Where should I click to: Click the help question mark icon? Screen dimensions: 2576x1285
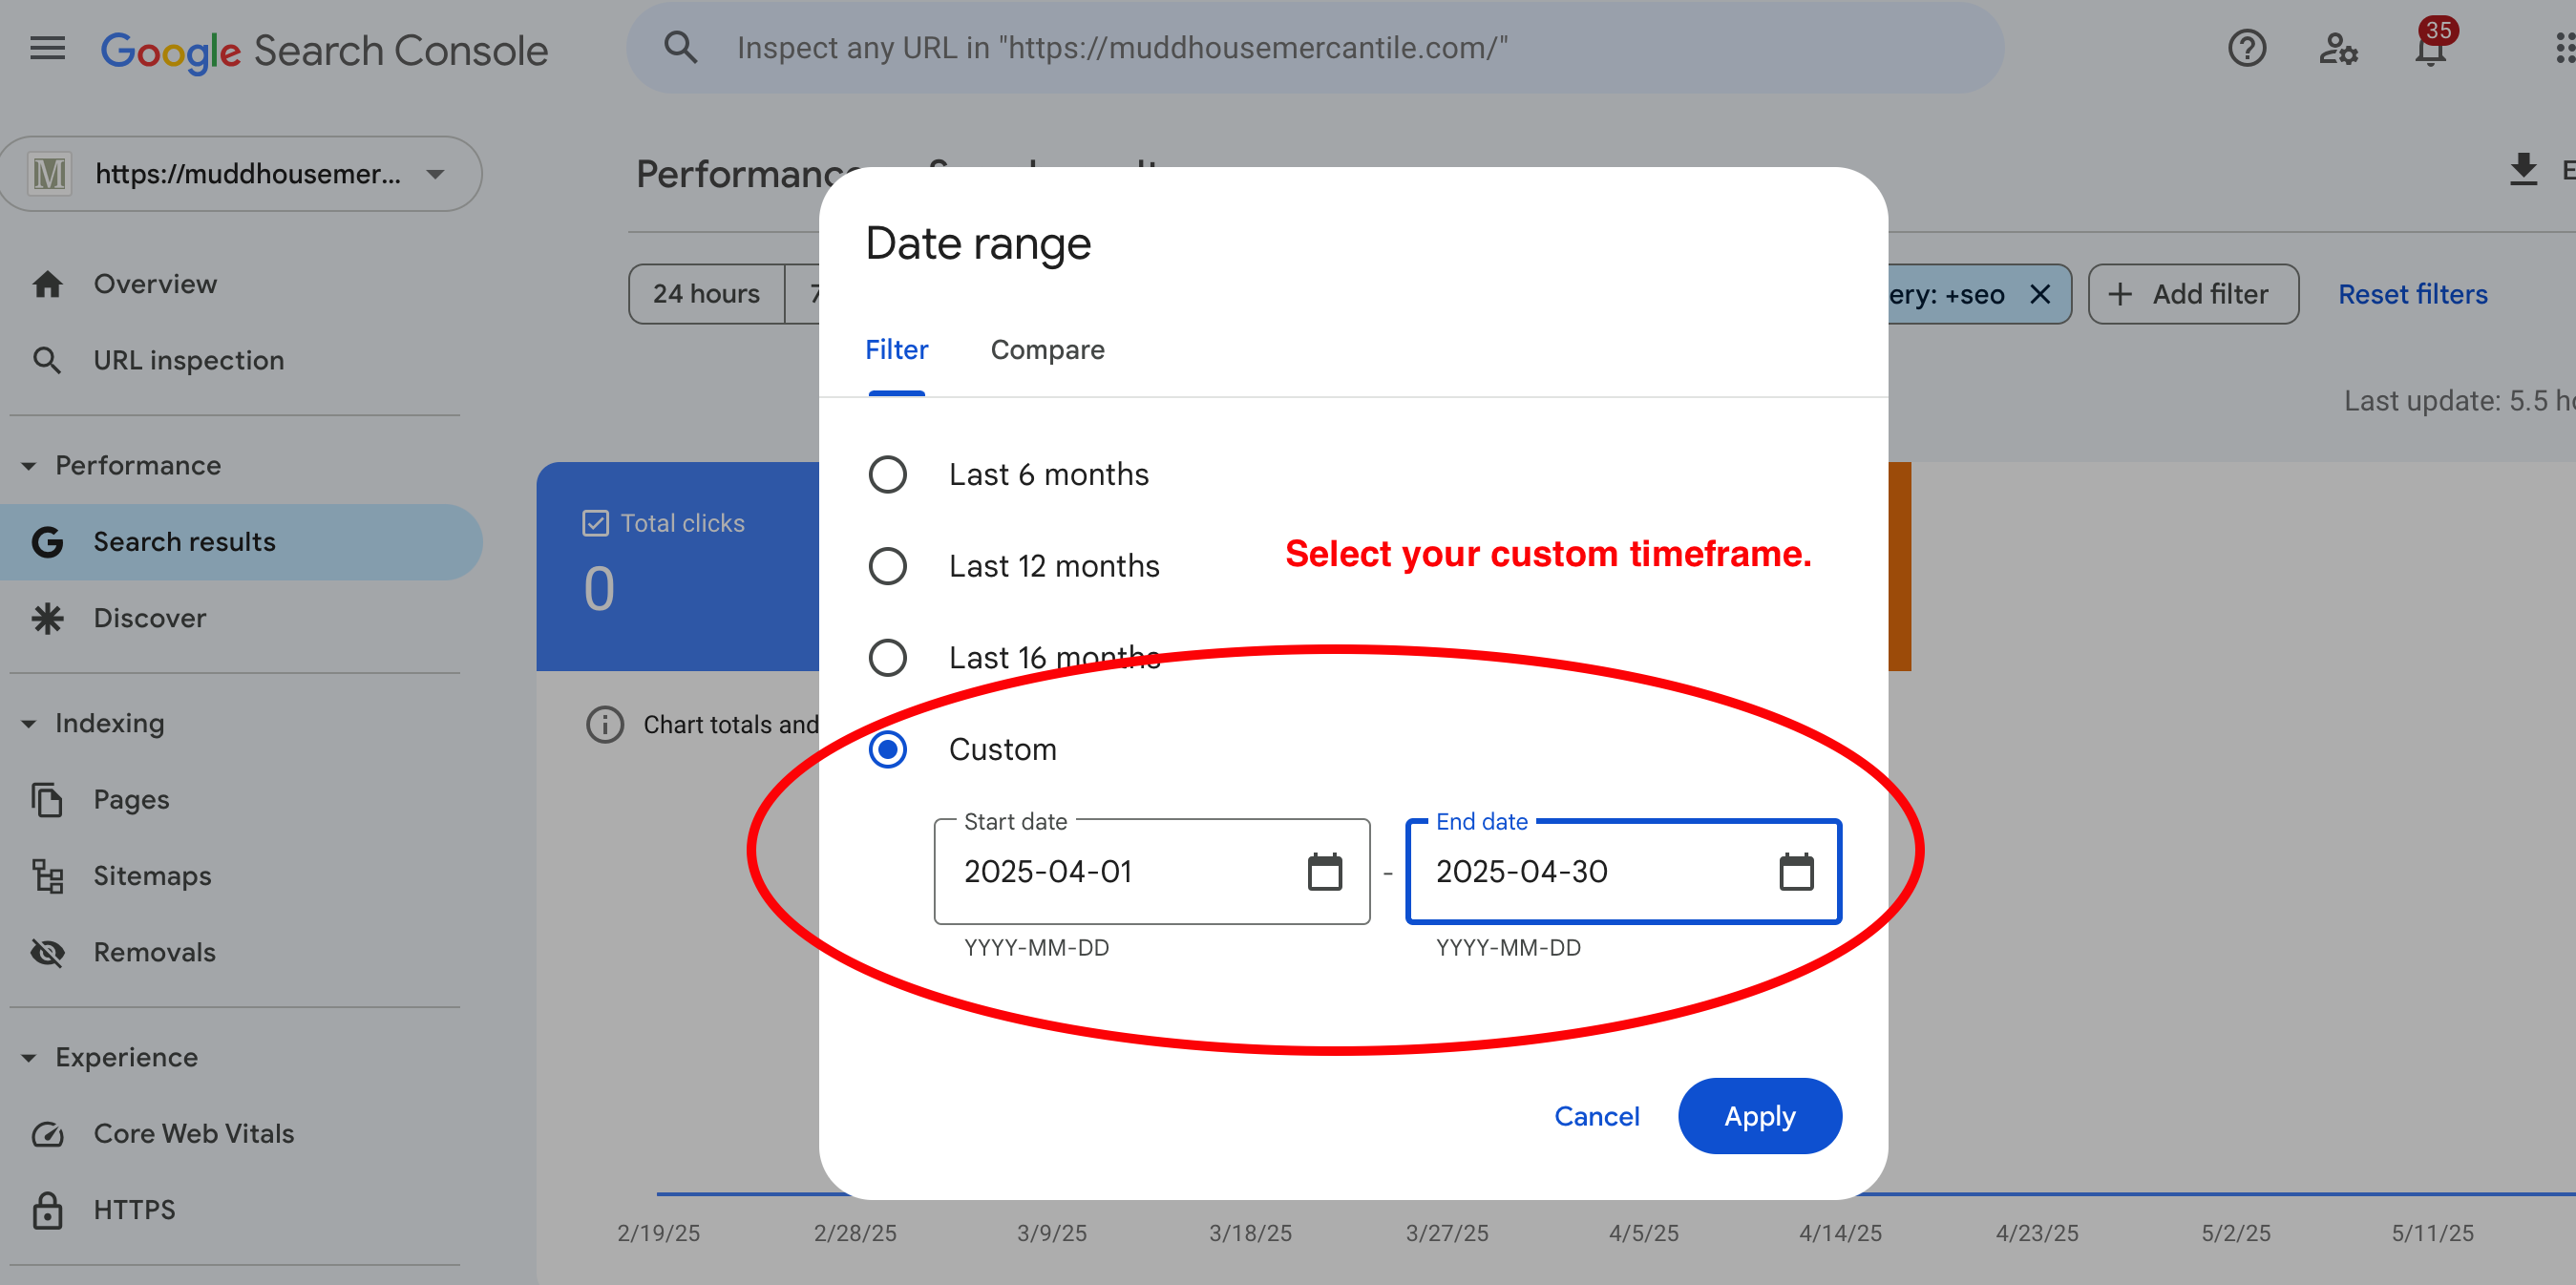pyautogui.click(x=2246, y=48)
